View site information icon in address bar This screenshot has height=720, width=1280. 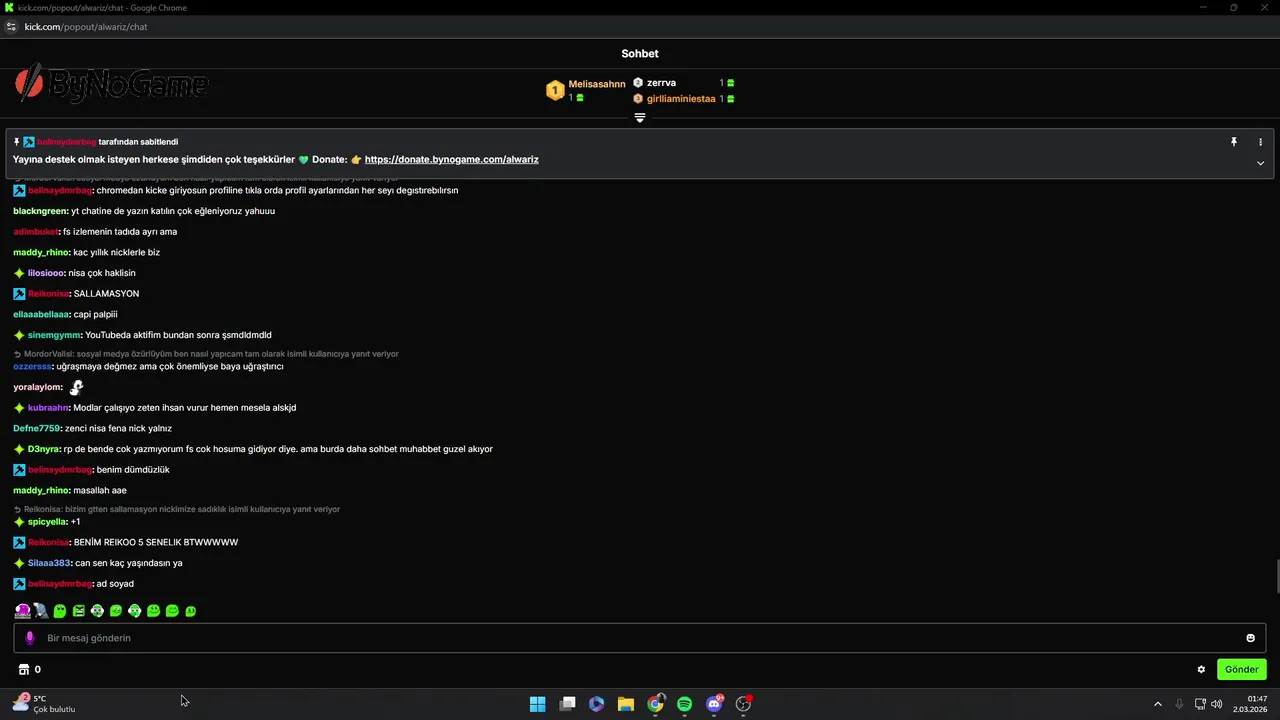coord(11,27)
